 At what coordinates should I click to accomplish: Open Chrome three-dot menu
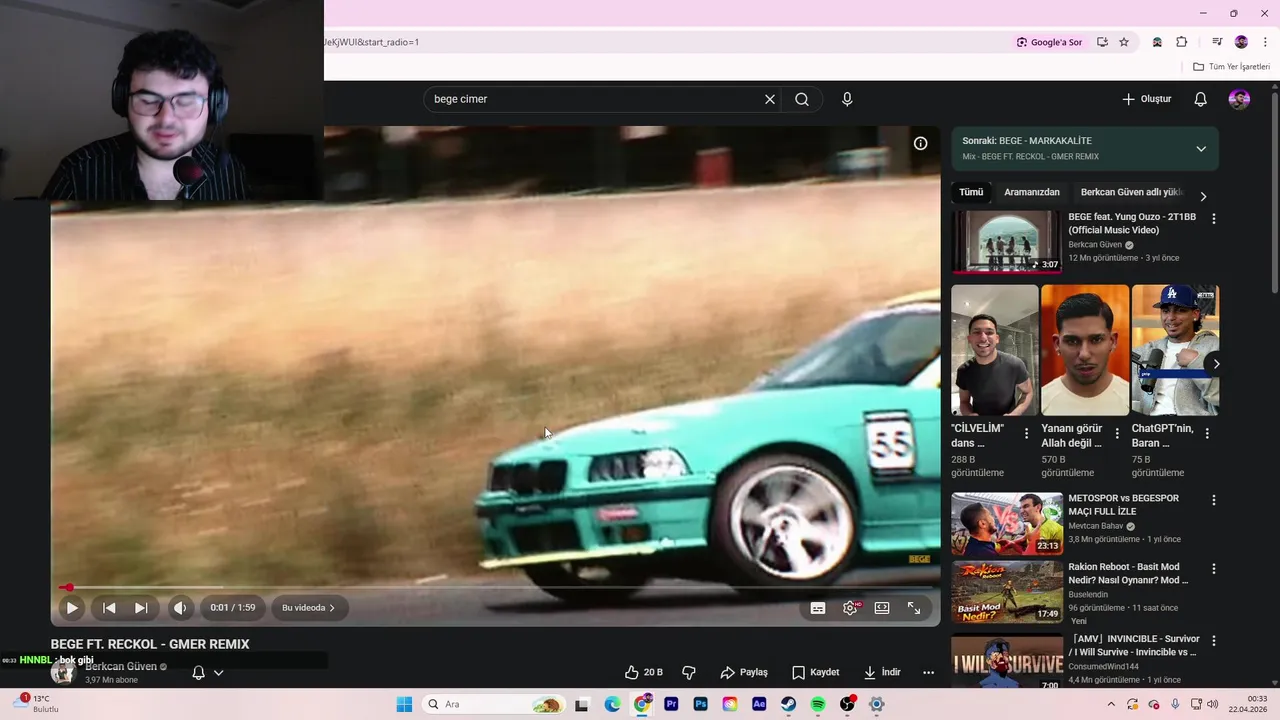click(1265, 42)
